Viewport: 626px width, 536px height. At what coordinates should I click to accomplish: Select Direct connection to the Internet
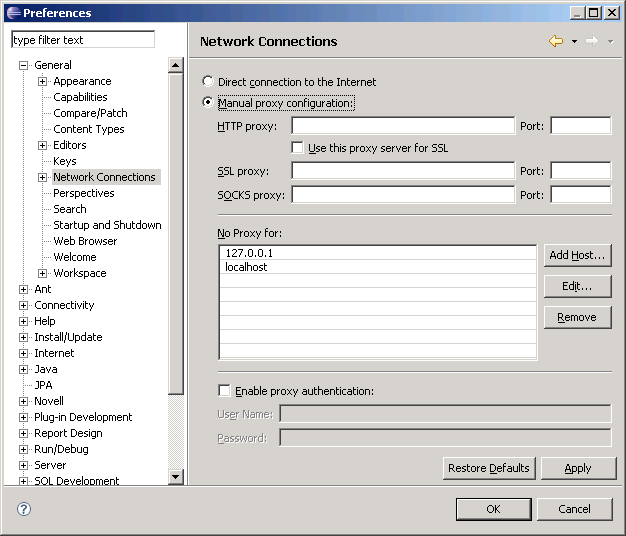(208, 81)
